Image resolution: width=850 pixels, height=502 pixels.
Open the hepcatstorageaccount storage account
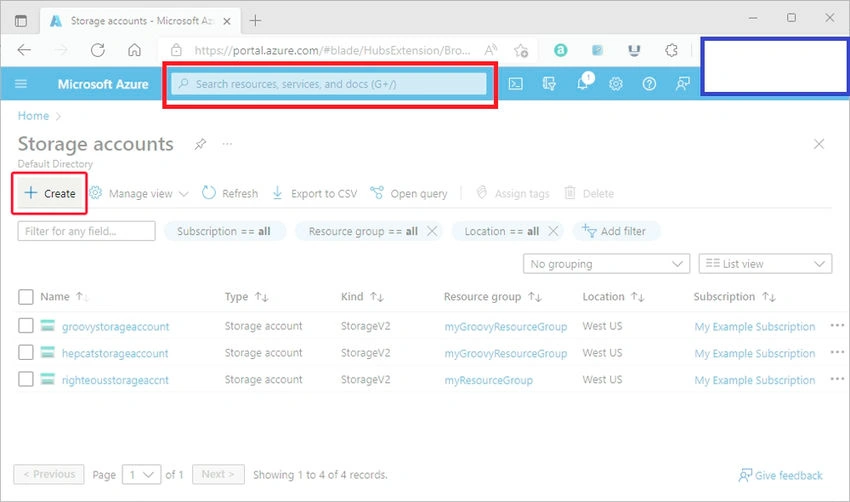(115, 353)
